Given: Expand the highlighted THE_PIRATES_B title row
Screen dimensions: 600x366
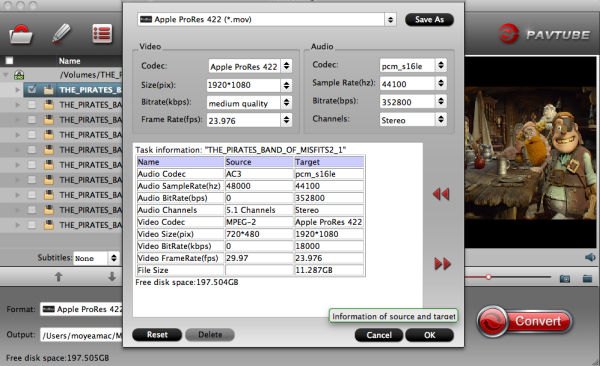Looking at the screenshot, I should [x=17, y=90].
